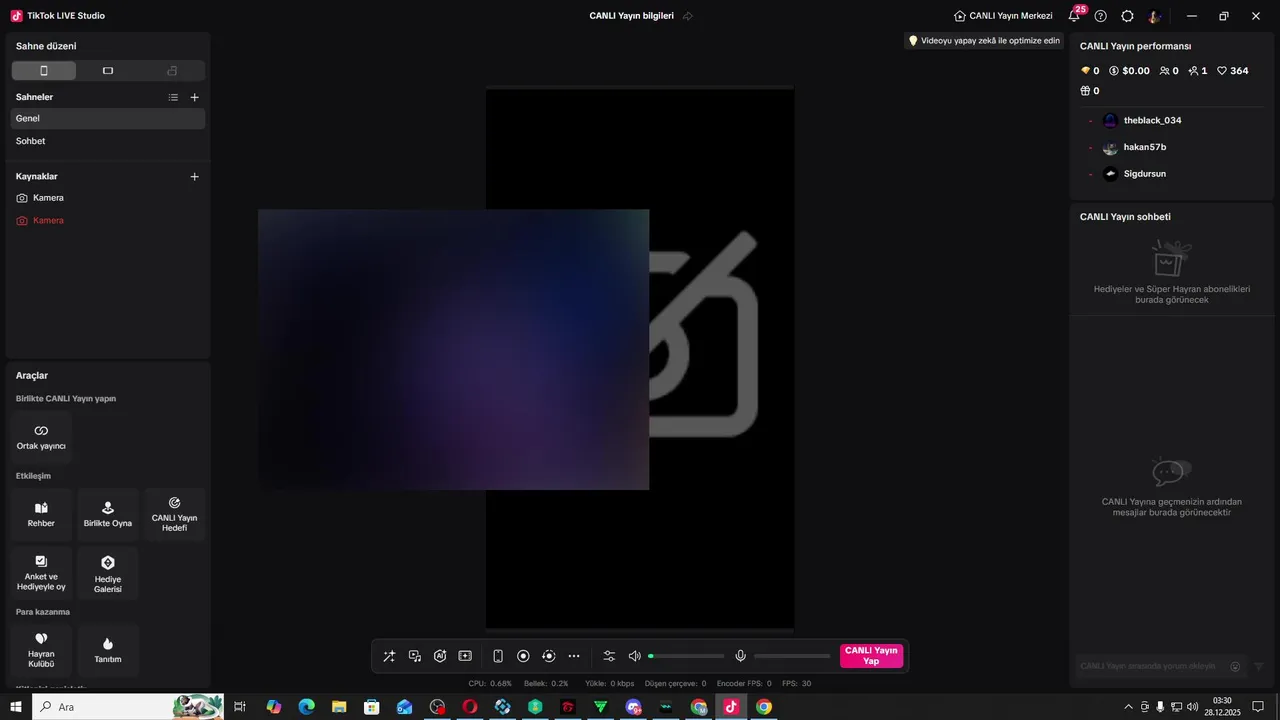Open the Ortak yayıncı tool
This screenshot has width=1280, height=720.
(x=41, y=437)
